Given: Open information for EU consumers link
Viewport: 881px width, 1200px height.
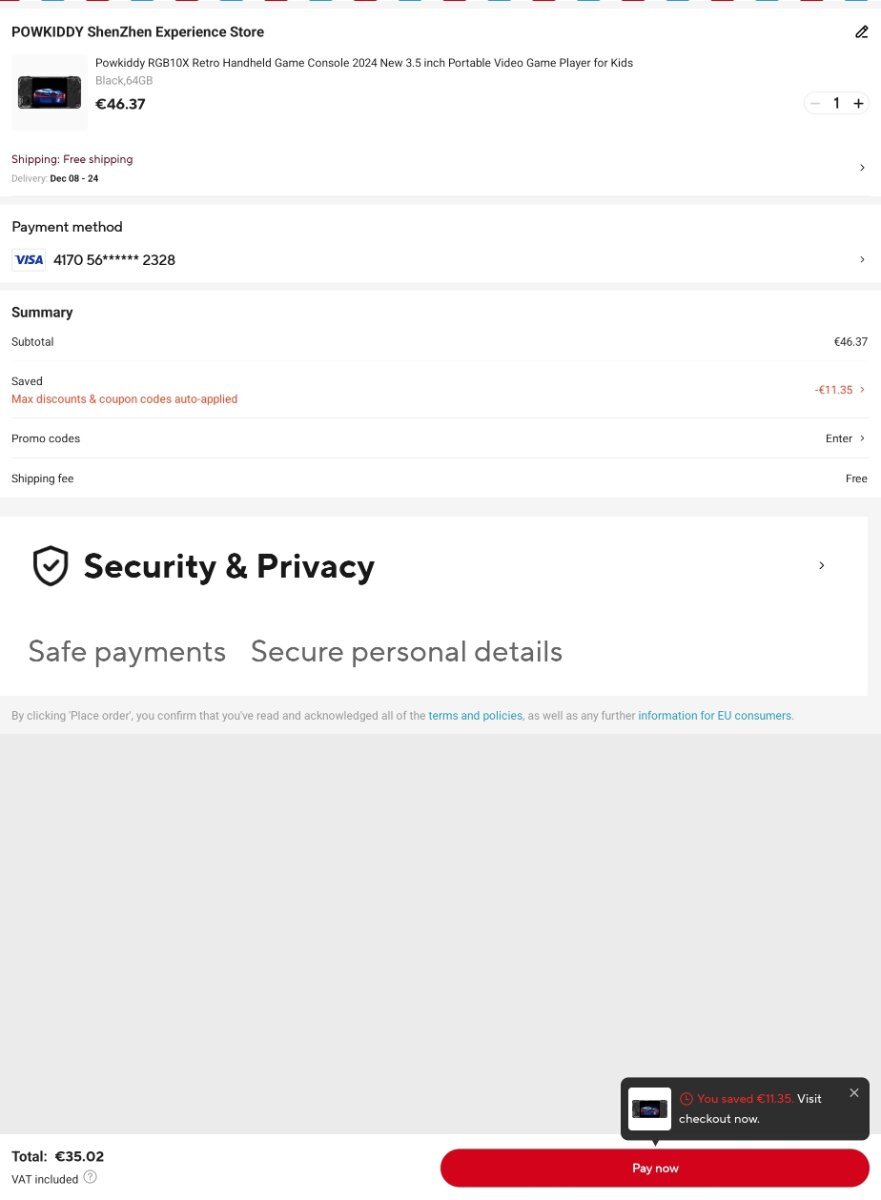Looking at the screenshot, I should (715, 716).
